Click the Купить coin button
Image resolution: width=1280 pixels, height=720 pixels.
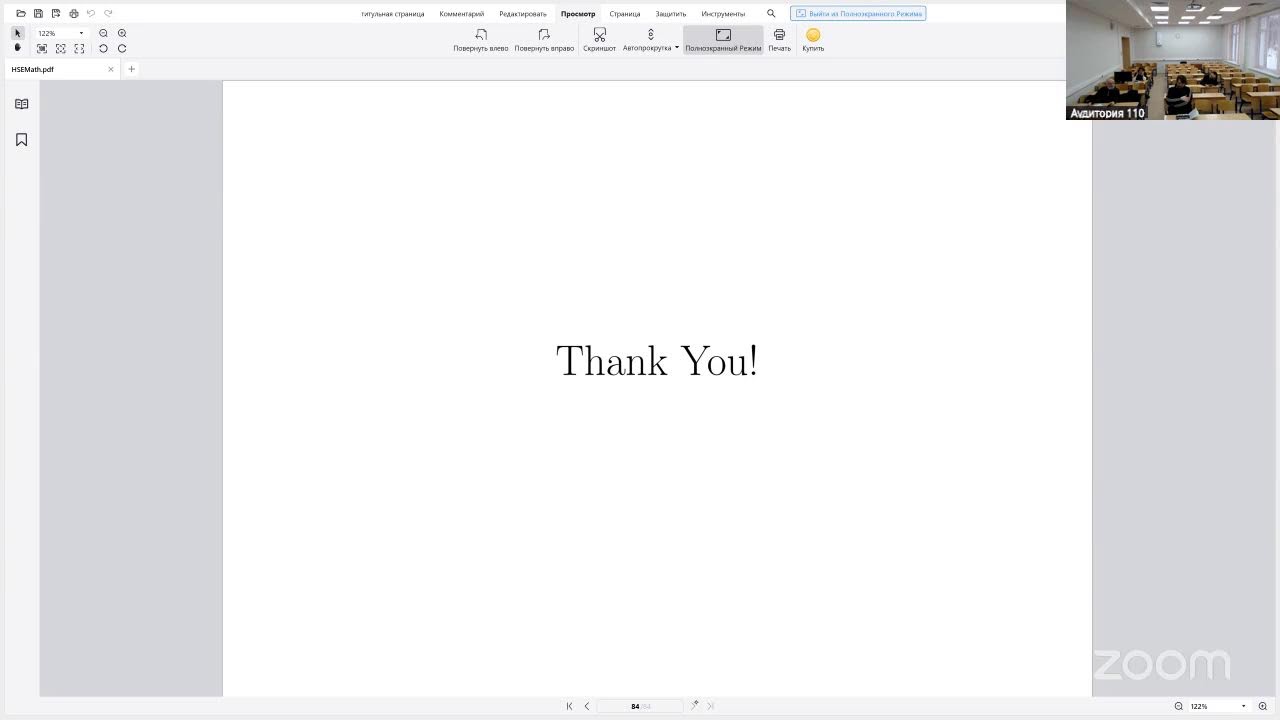813,40
